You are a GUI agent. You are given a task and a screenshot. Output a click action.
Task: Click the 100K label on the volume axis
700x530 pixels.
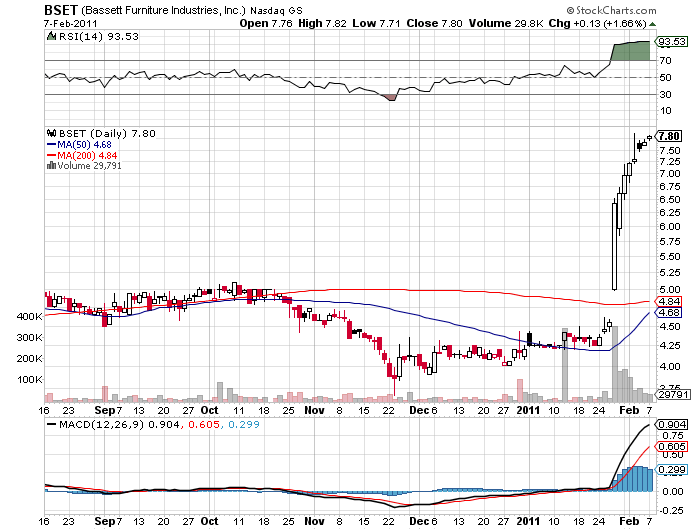coord(29,380)
